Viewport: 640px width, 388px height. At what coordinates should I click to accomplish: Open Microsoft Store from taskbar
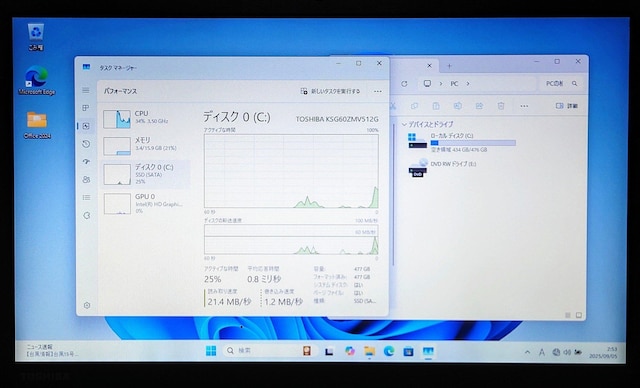tap(408, 351)
